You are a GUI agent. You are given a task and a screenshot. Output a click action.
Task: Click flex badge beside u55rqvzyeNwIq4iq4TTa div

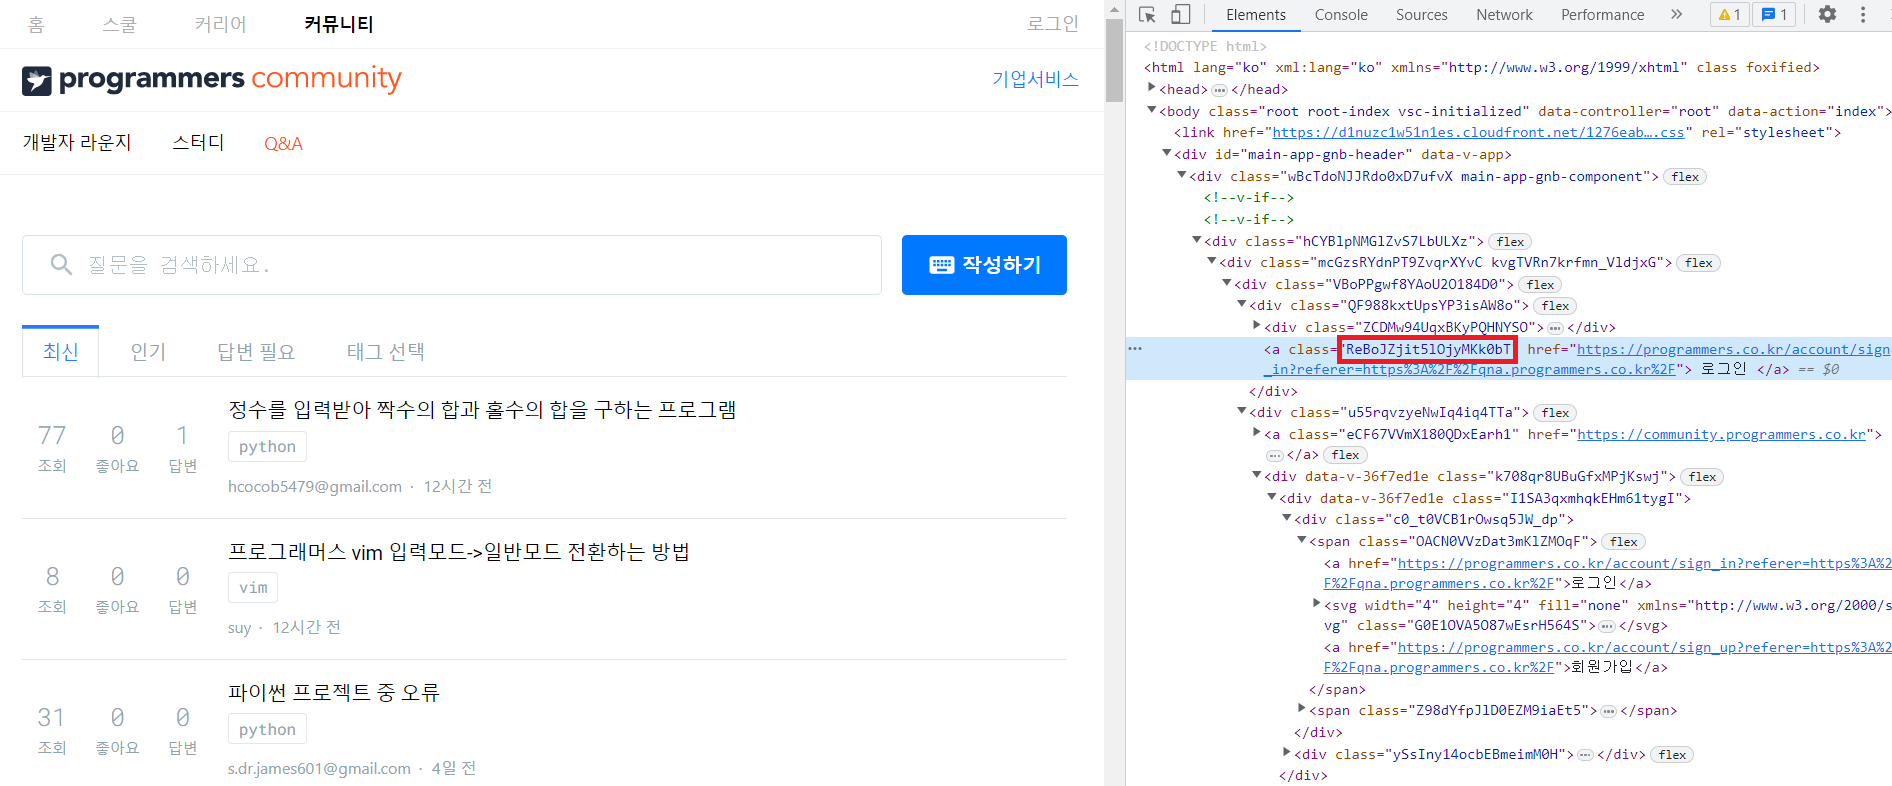point(1555,413)
